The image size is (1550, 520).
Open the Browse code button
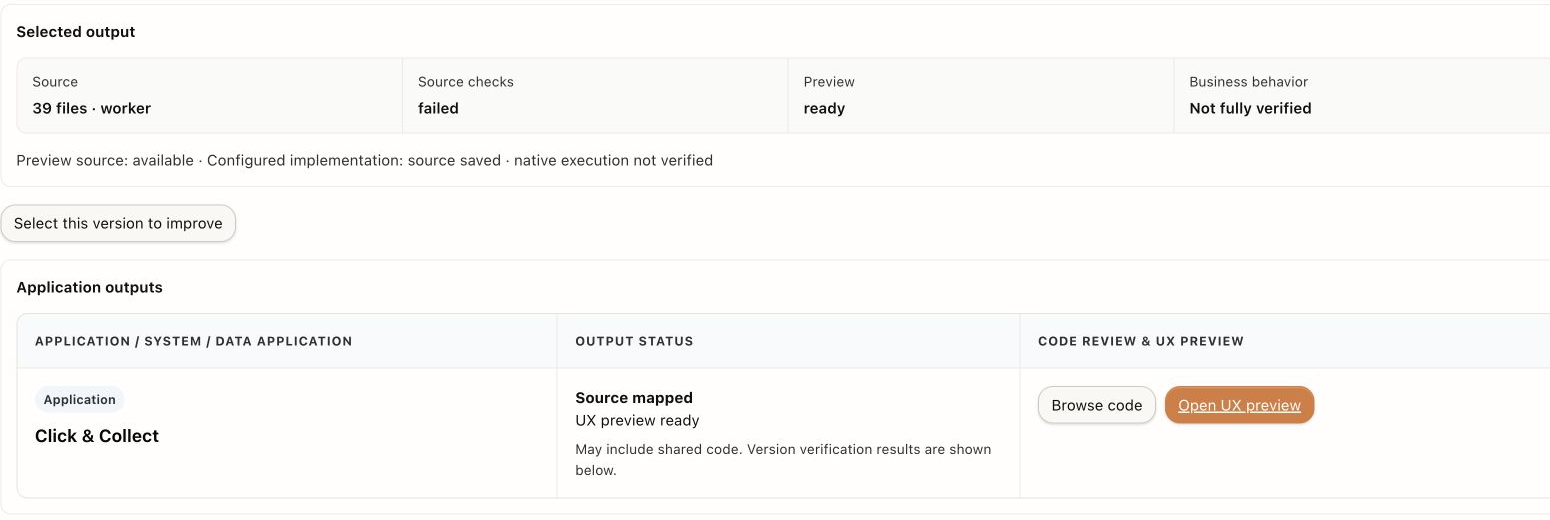pyautogui.click(x=1097, y=405)
